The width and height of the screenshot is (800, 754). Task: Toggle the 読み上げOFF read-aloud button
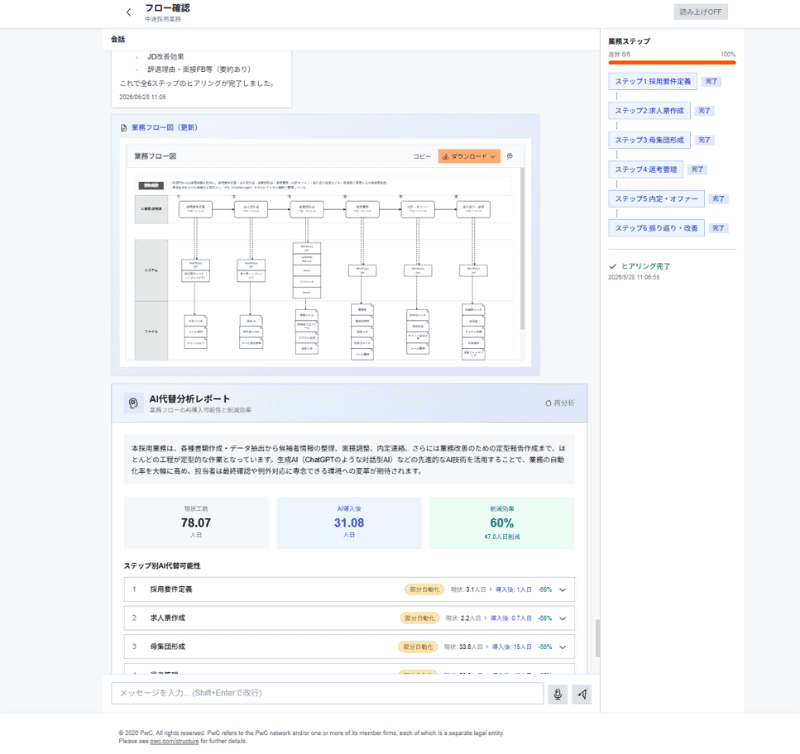pyautogui.click(x=701, y=12)
